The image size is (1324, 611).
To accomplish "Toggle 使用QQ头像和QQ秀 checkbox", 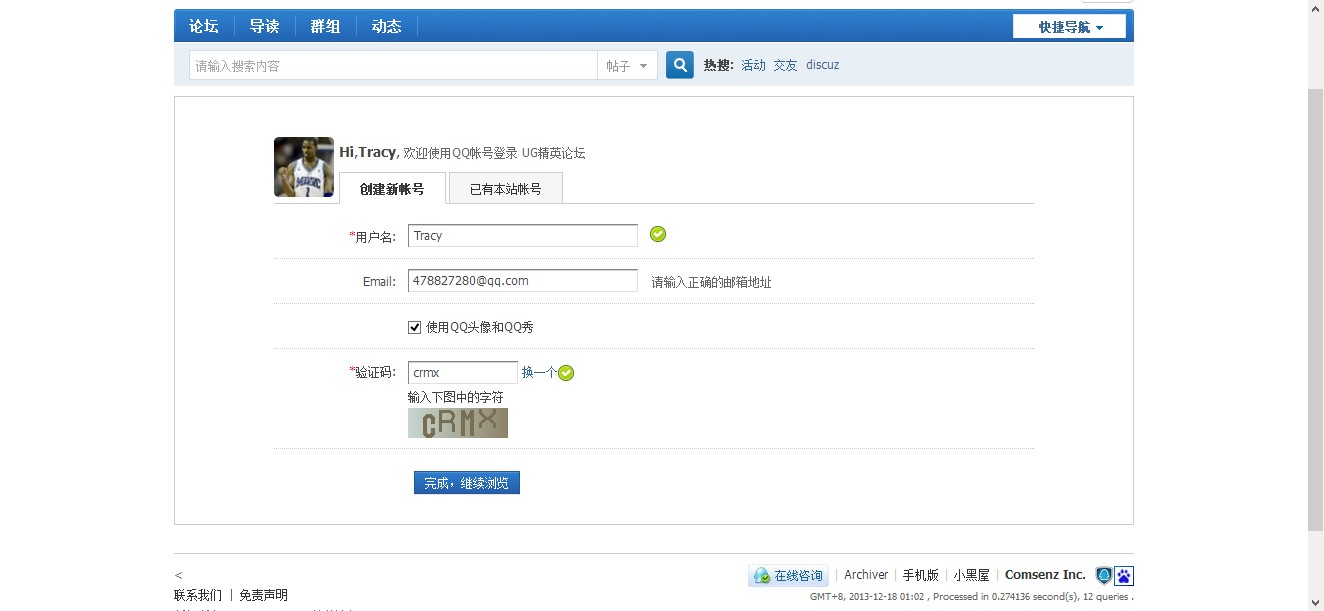I will (x=415, y=327).
